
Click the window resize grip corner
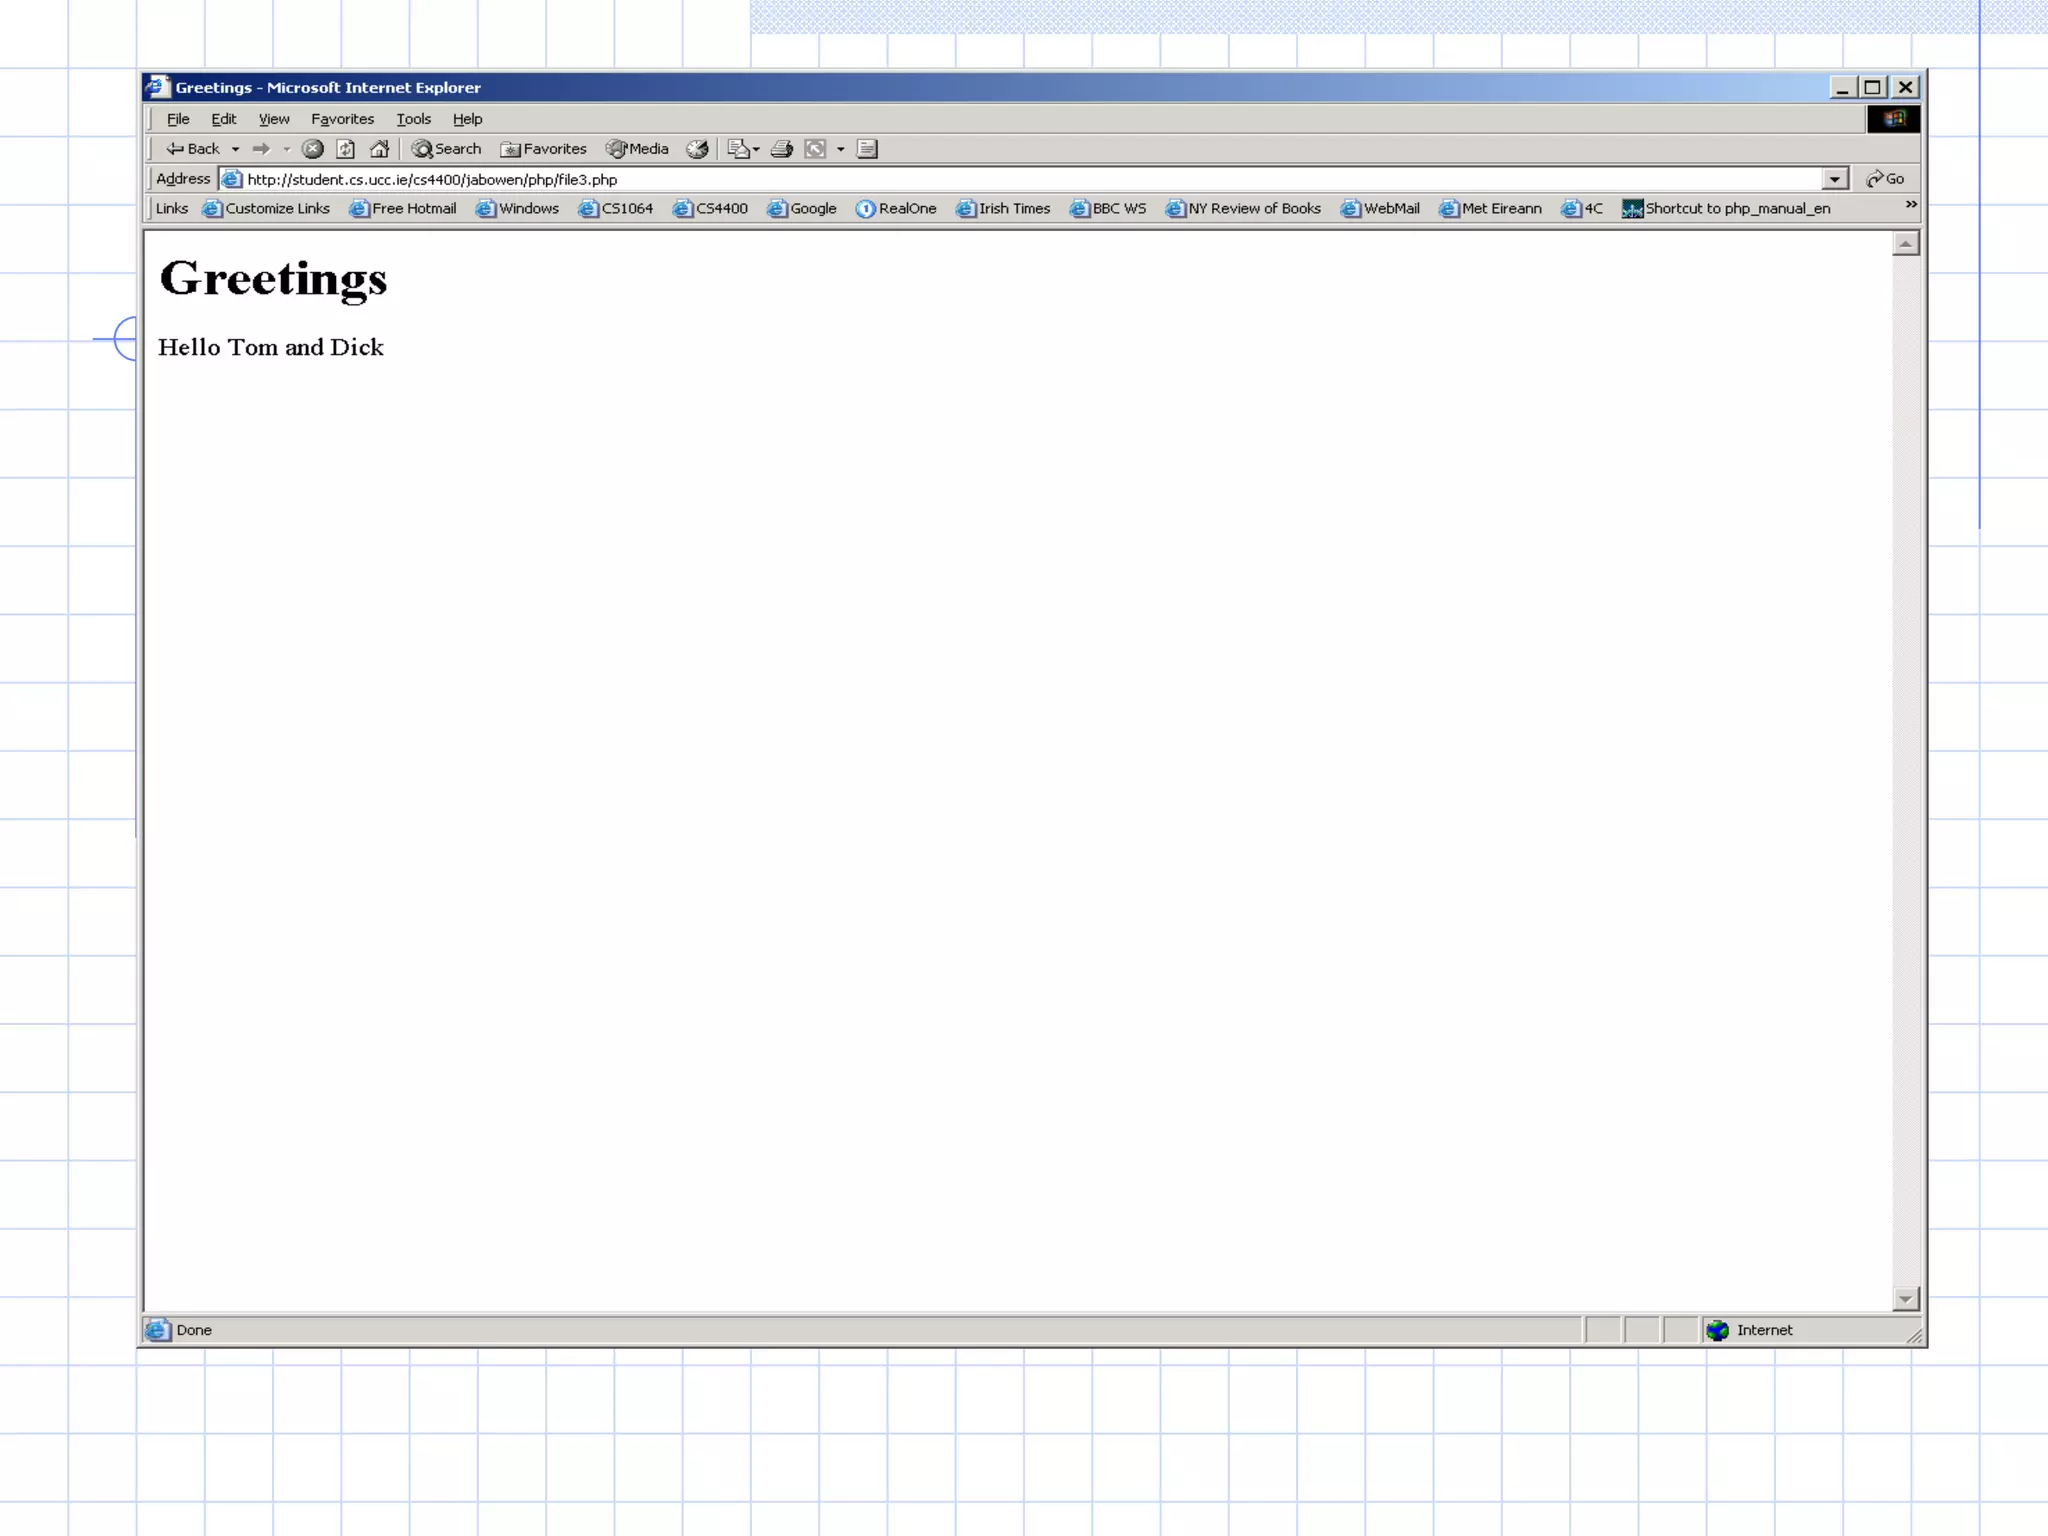(1914, 1335)
